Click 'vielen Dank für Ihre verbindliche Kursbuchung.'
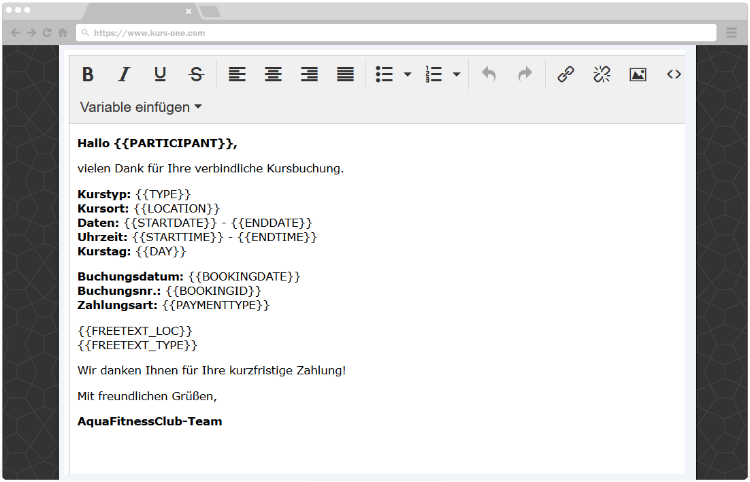 210,169
